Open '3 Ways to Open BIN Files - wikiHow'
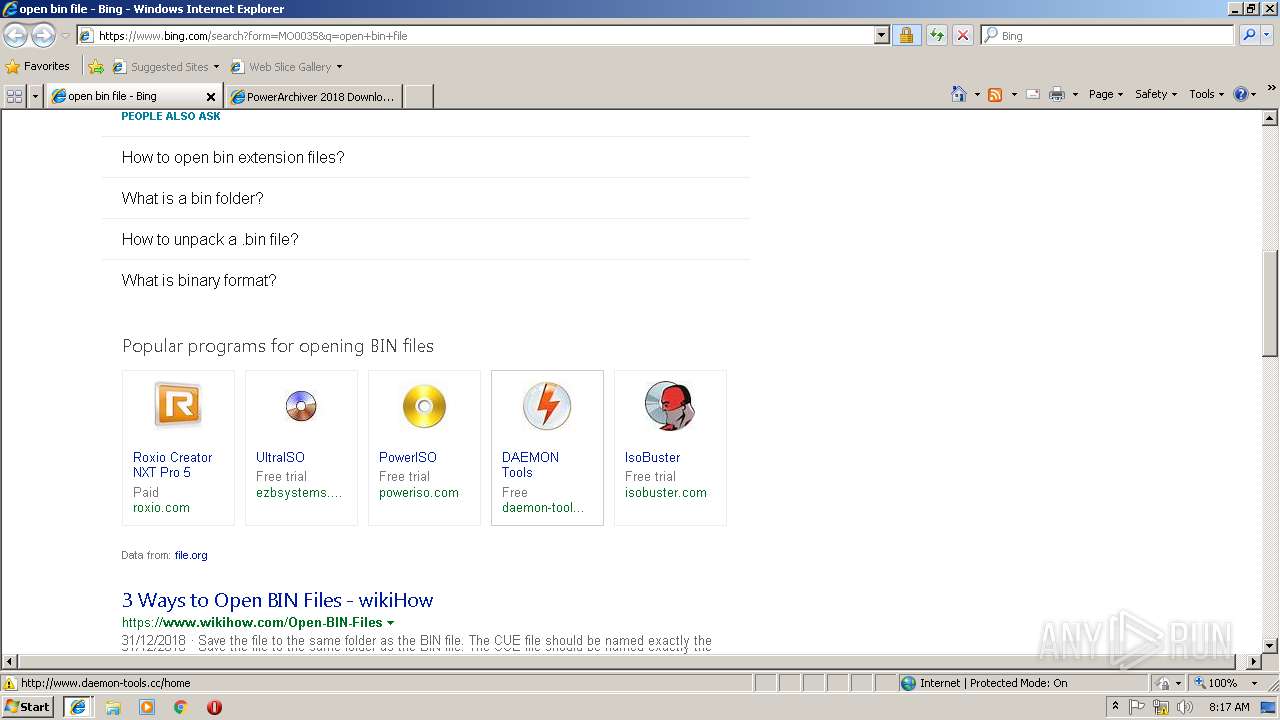This screenshot has width=1280, height=720. point(277,600)
